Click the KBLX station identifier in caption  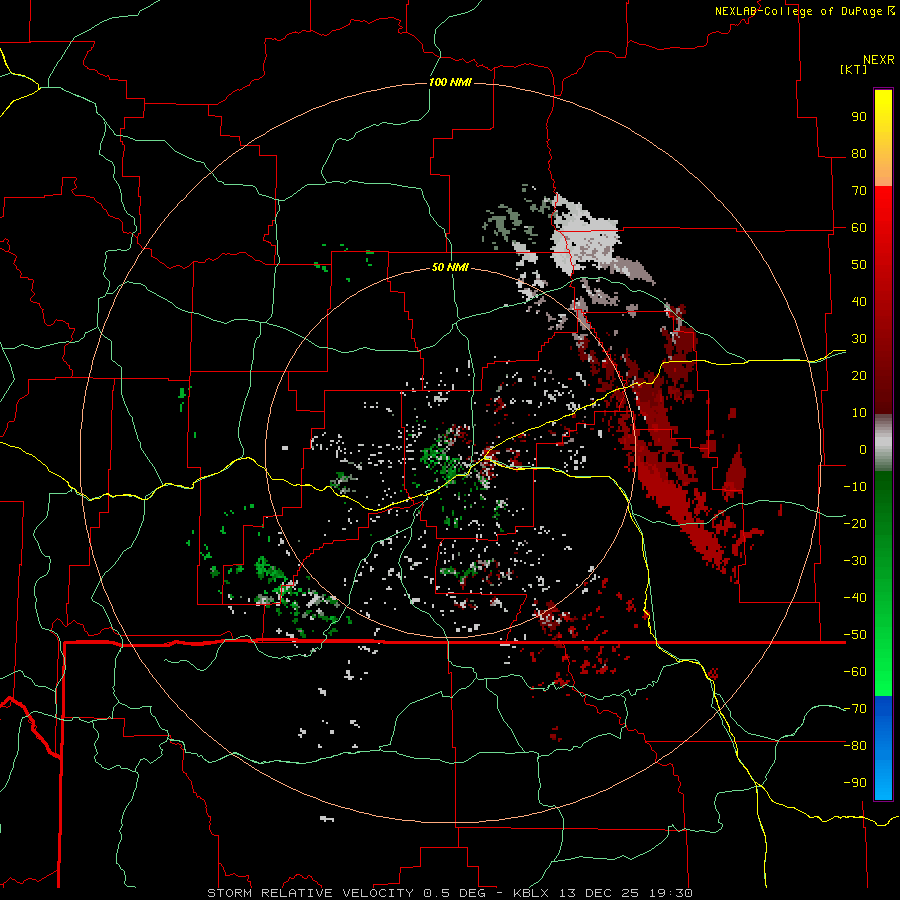pyautogui.click(x=531, y=893)
